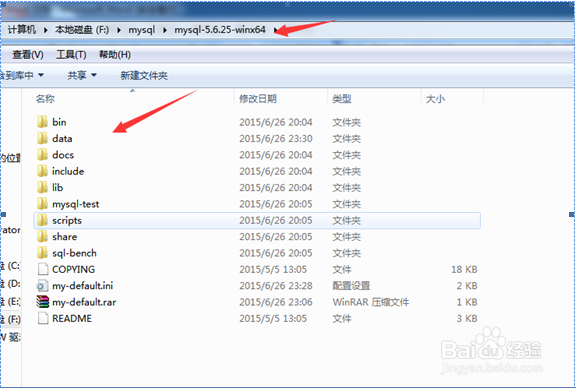
Task: Select the share folder icon
Action: click(x=42, y=236)
